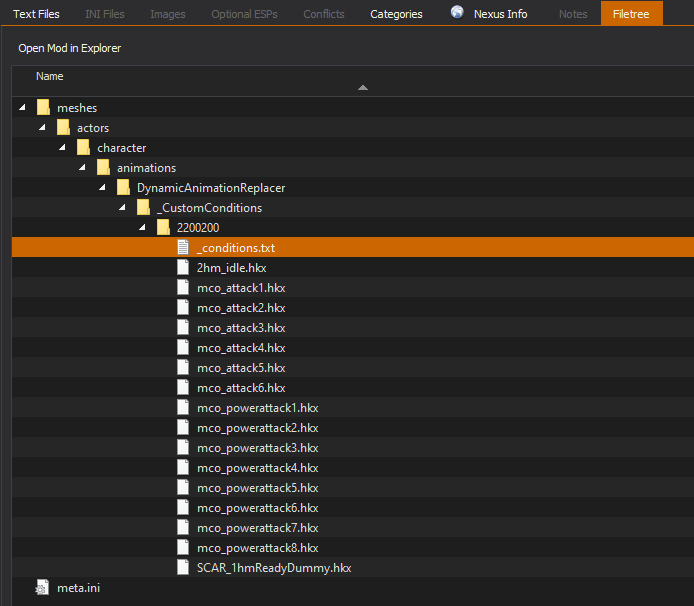Click the 2hm_idle.hkx file icon
This screenshot has width=694, height=606.
(x=183, y=267)
